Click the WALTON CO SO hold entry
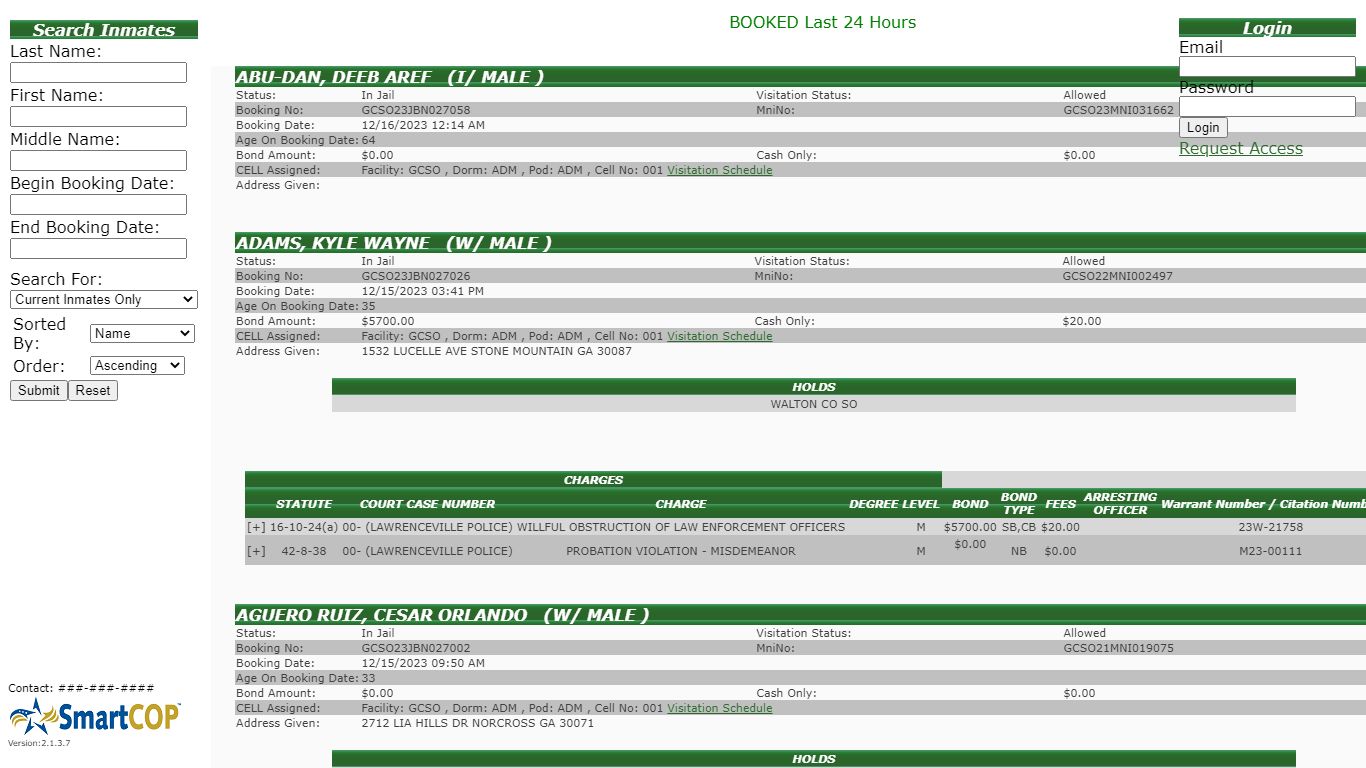1366x768 pixels. coord(814,404)
